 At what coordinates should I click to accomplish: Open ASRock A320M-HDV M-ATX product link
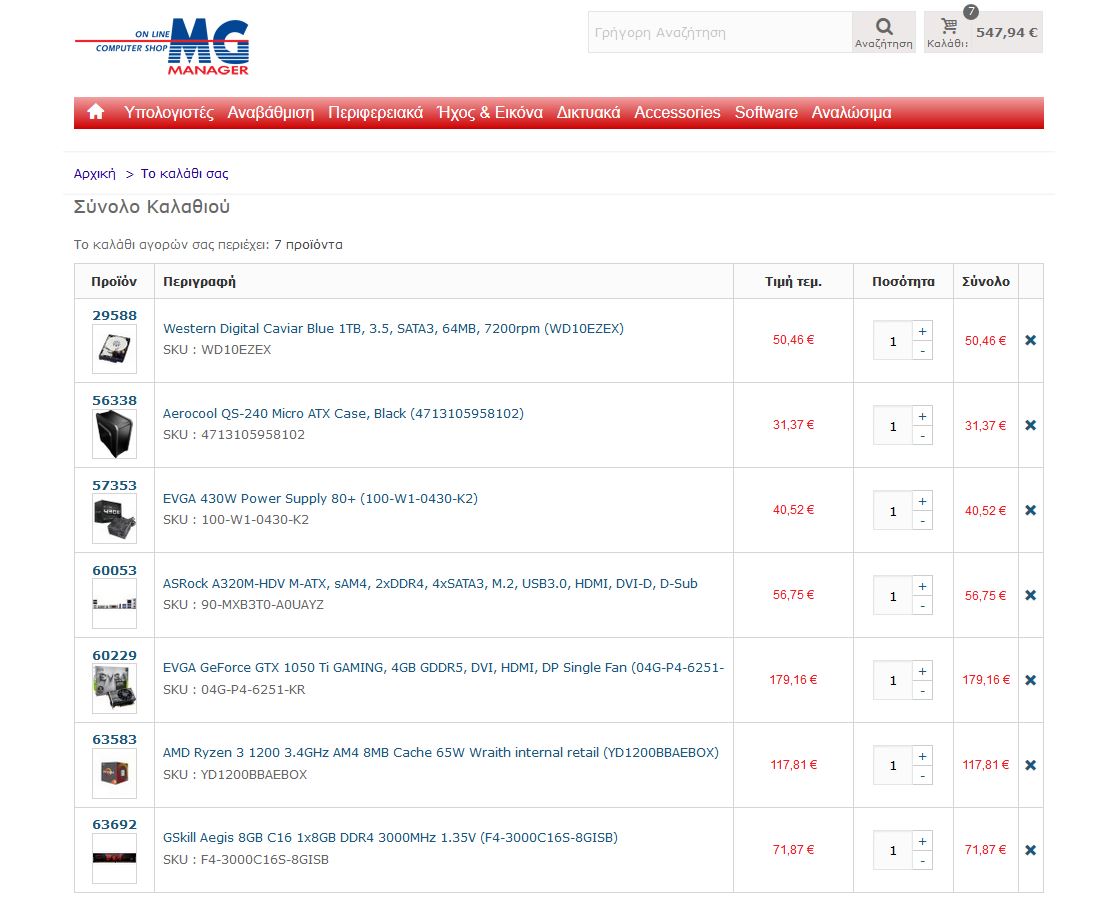430,584
